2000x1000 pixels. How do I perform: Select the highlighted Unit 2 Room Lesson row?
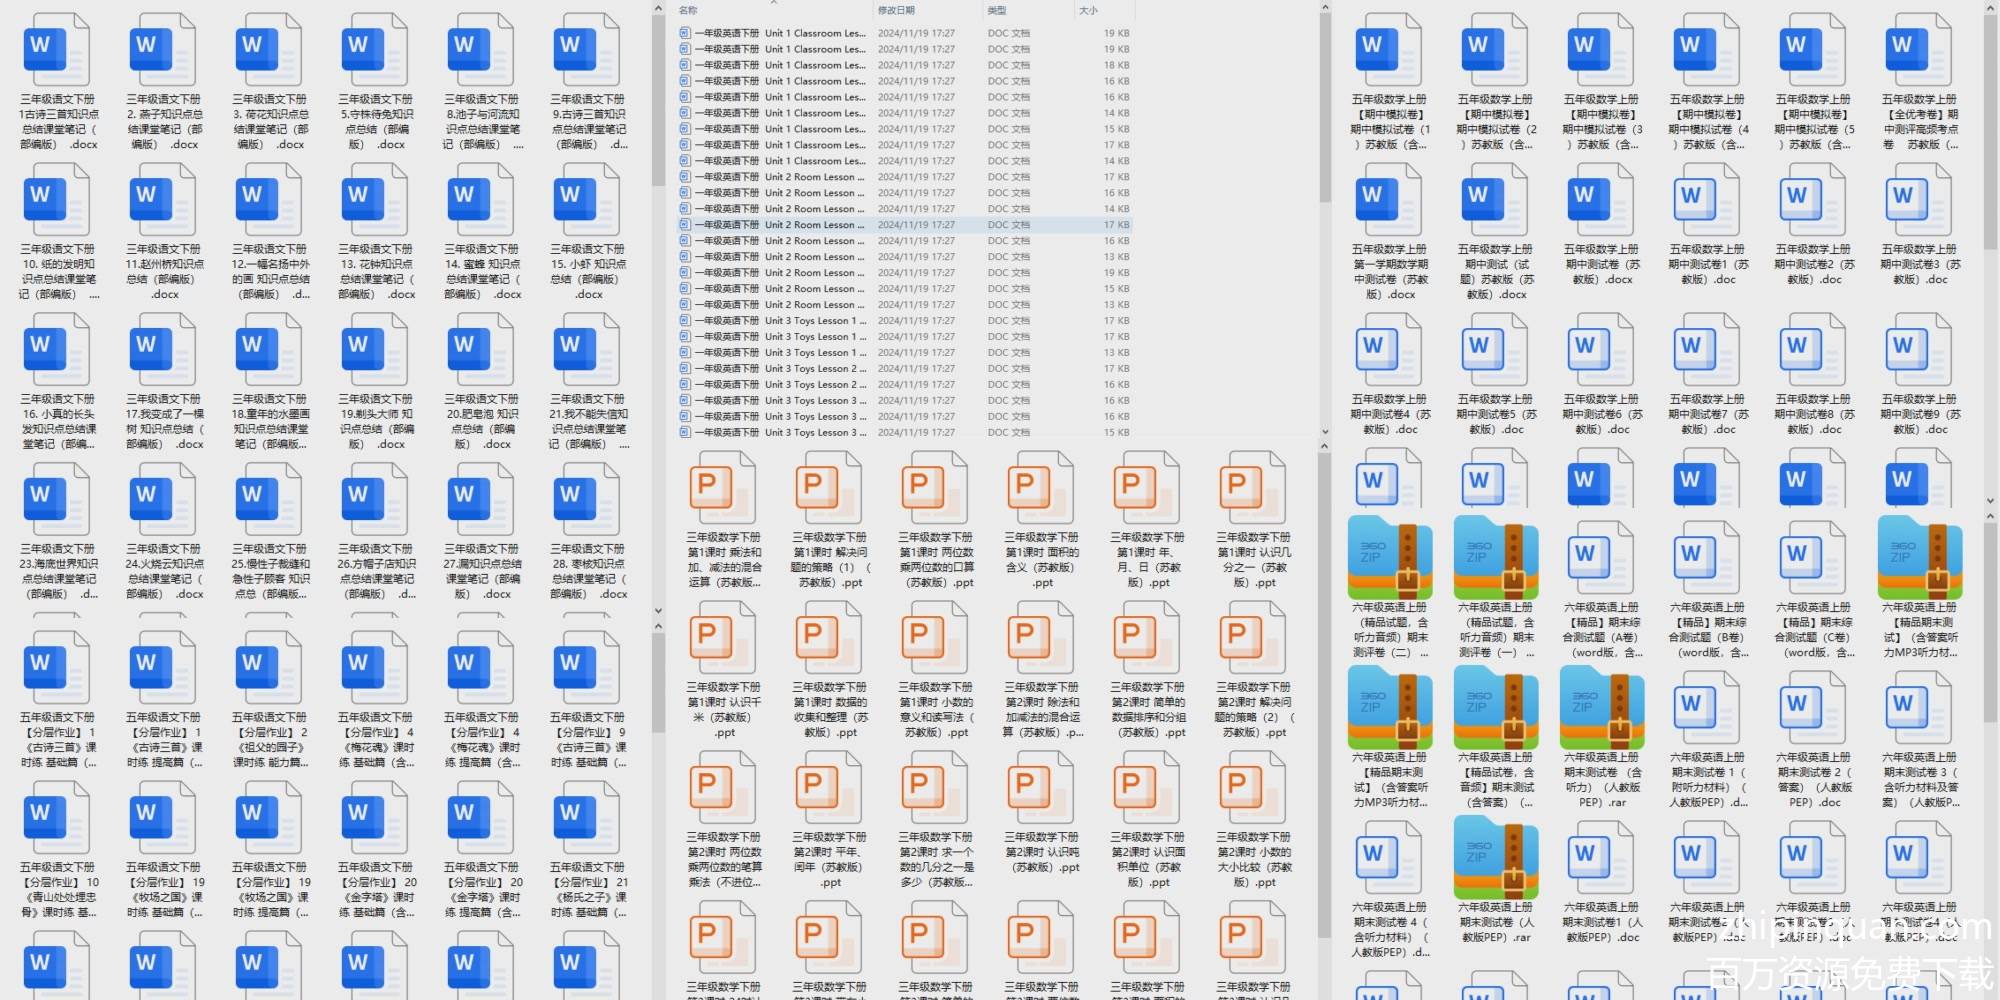tap(904, 225)
